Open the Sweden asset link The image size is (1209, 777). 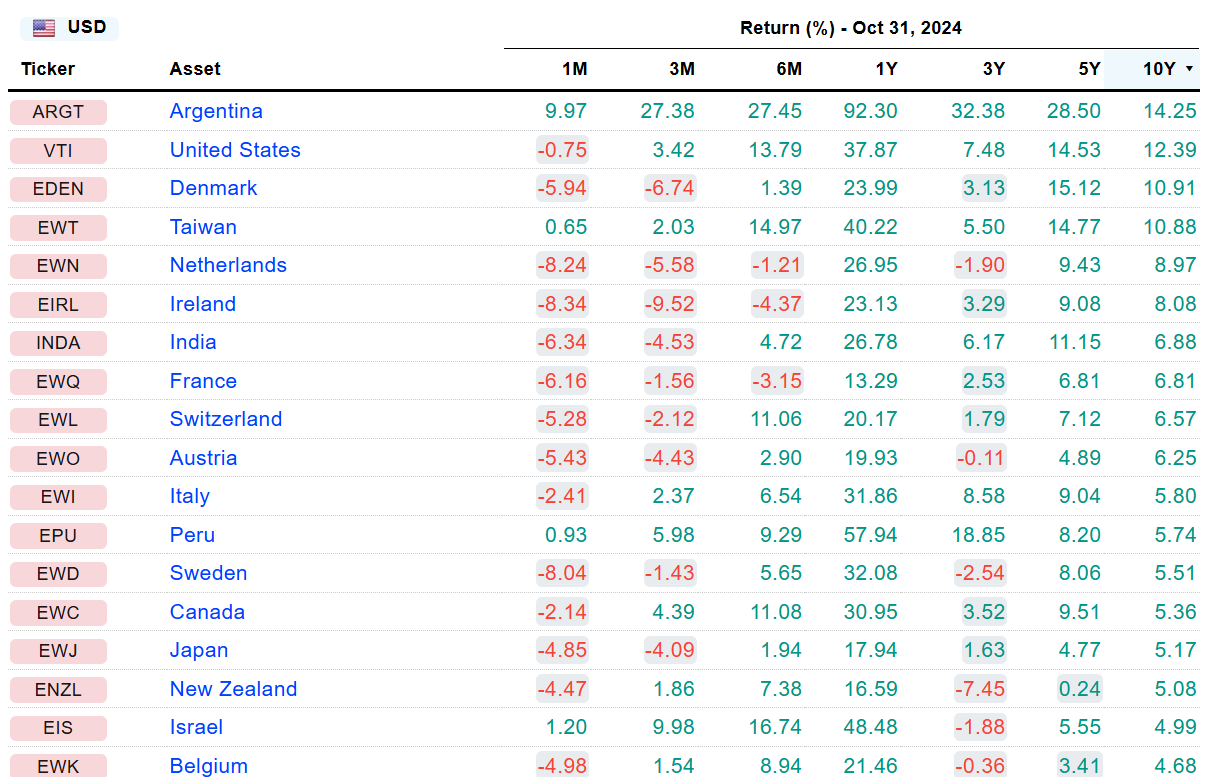pyautogui.click(x=208, y=573)
